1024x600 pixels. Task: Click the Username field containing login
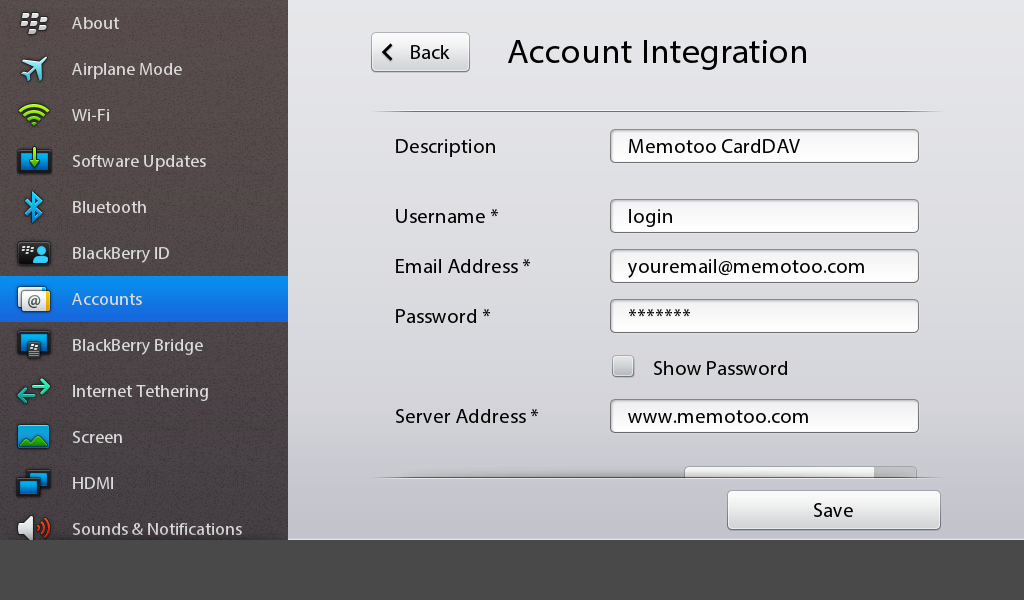point(764,216)
